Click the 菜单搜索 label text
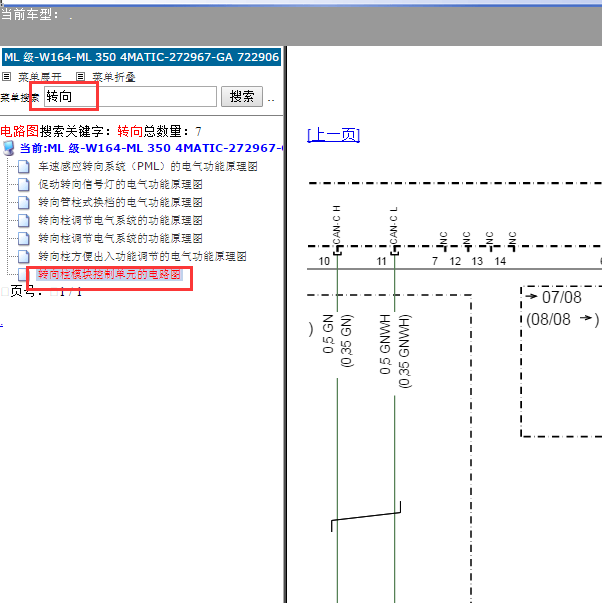The width and height of the screenshot is (602, 603). pos(20,98)
